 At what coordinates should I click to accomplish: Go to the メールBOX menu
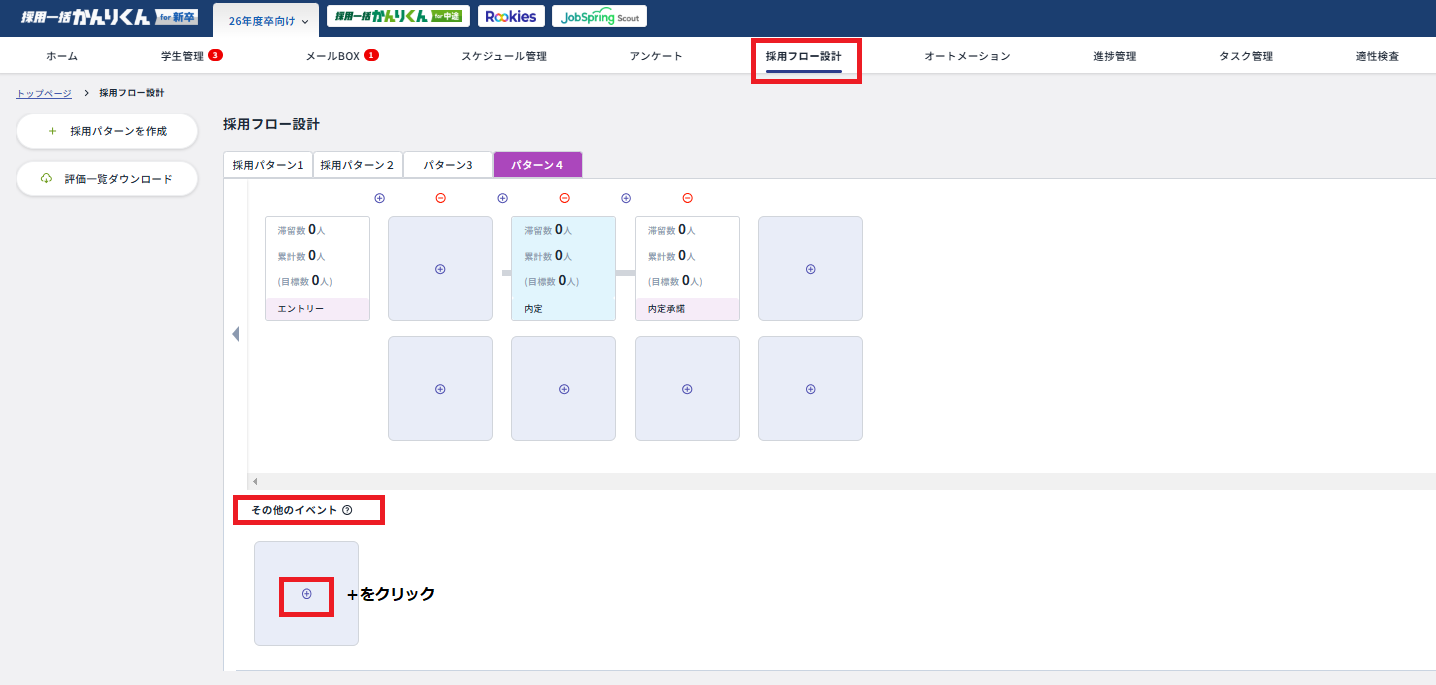(x=332, y=56)
